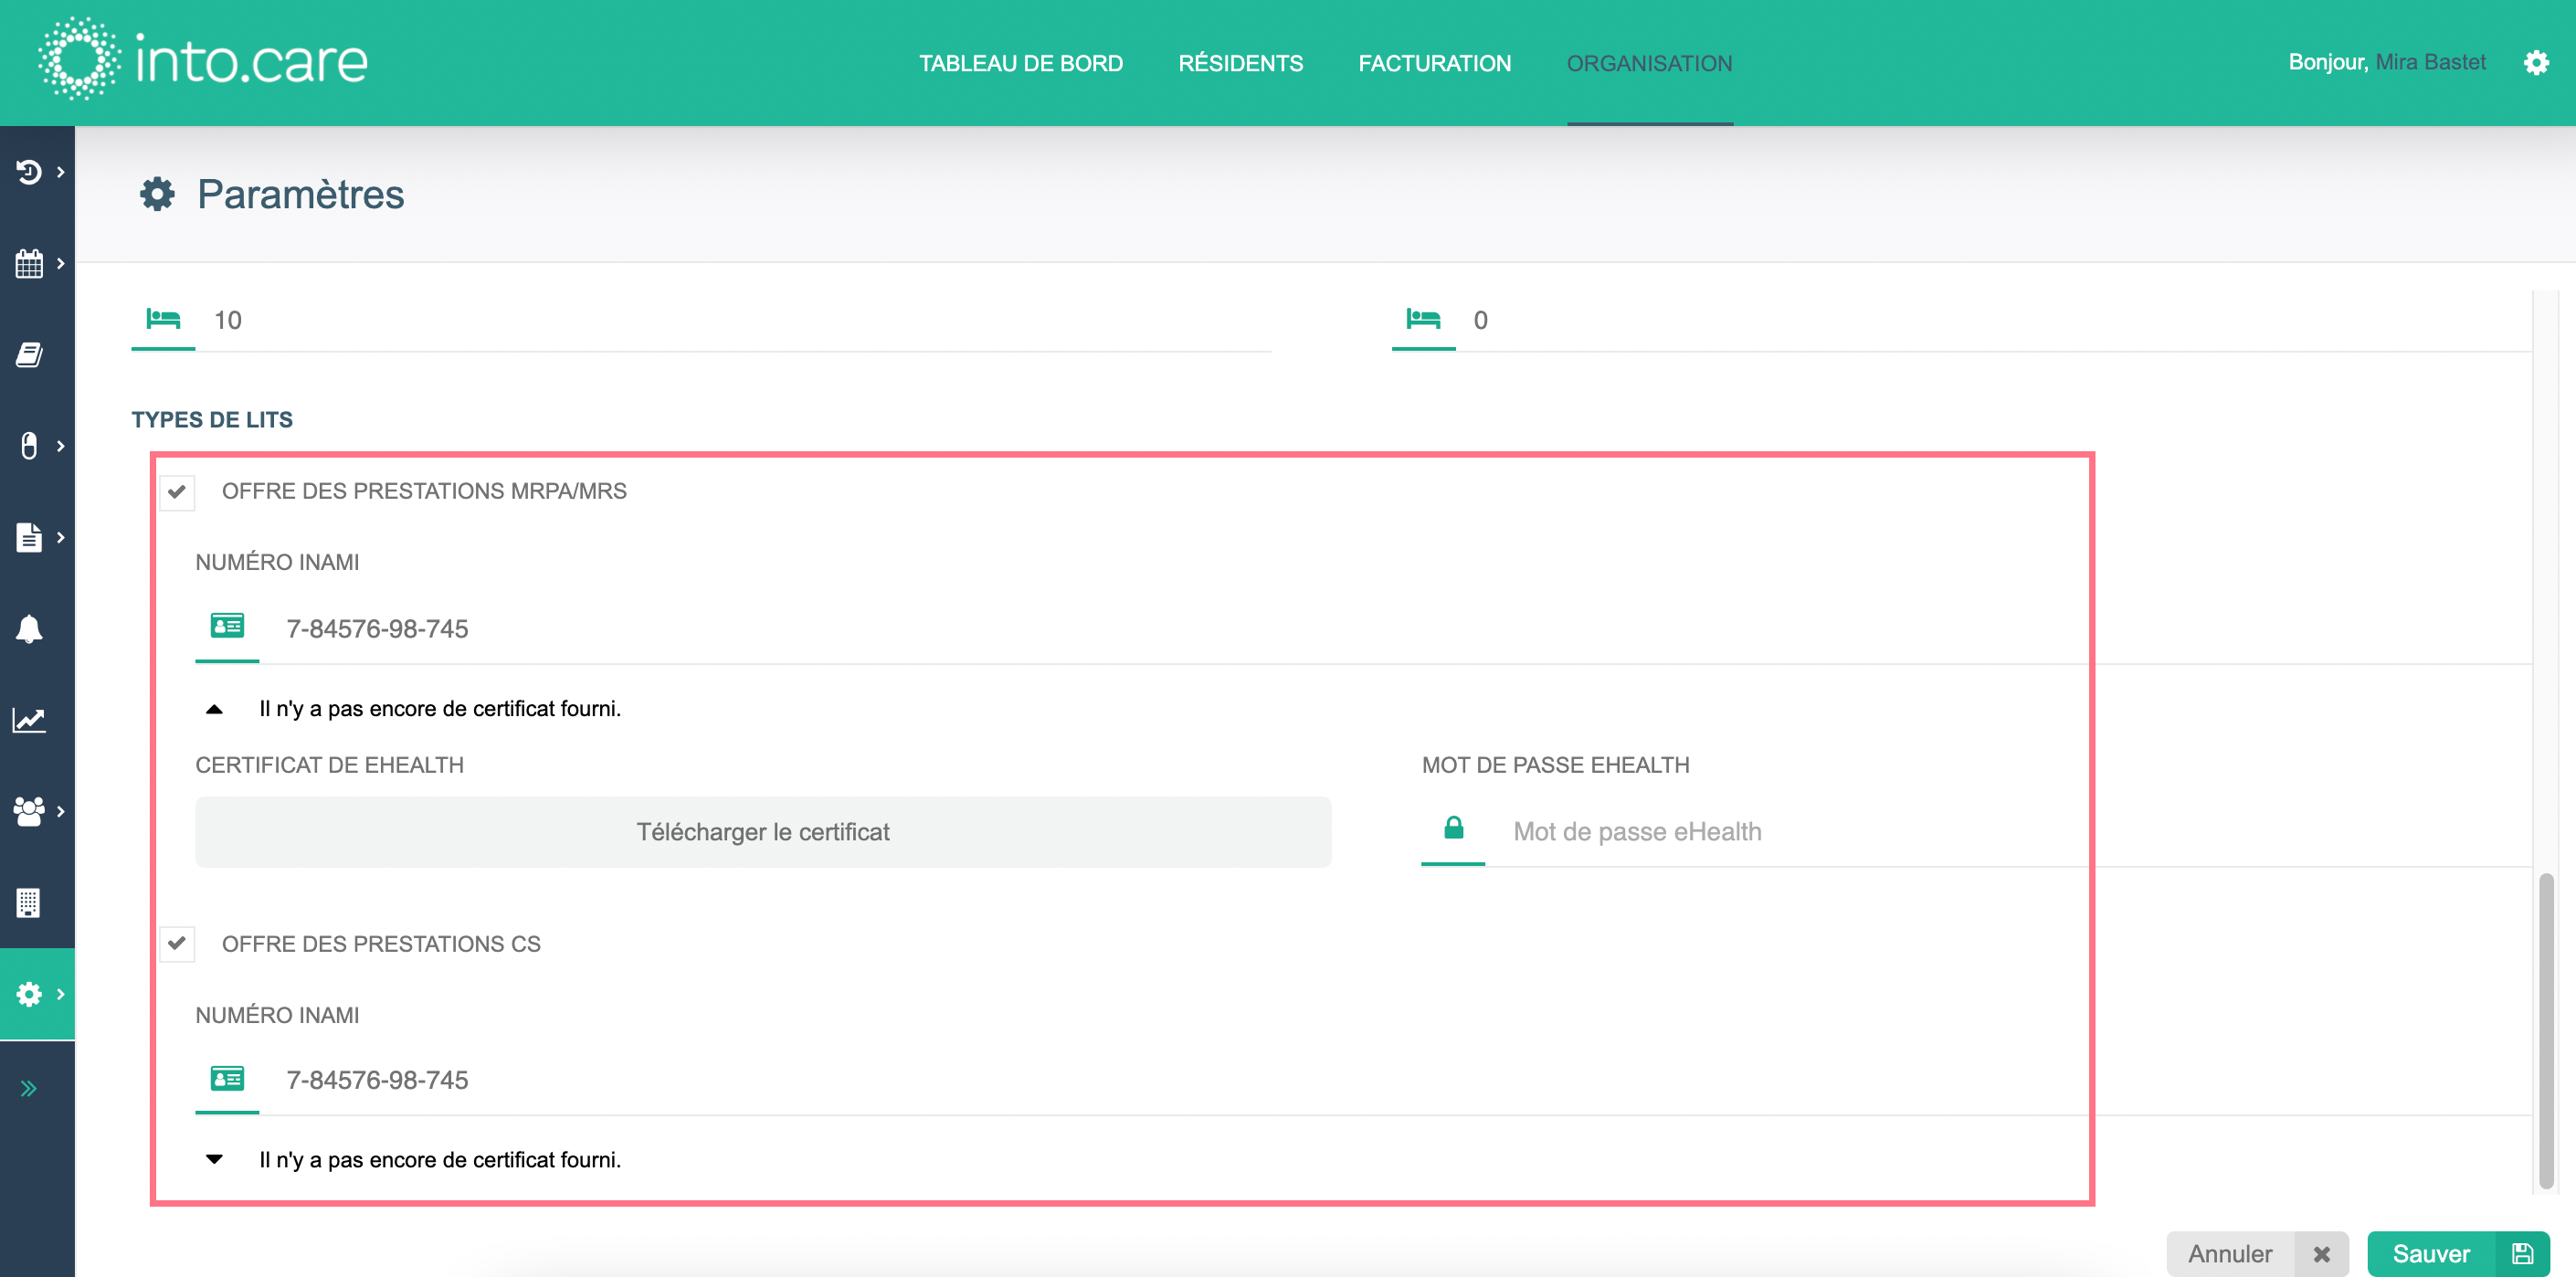This screenshot has width=2576, height=1277.
Task: Click the into.care logo
Action: 203,60
